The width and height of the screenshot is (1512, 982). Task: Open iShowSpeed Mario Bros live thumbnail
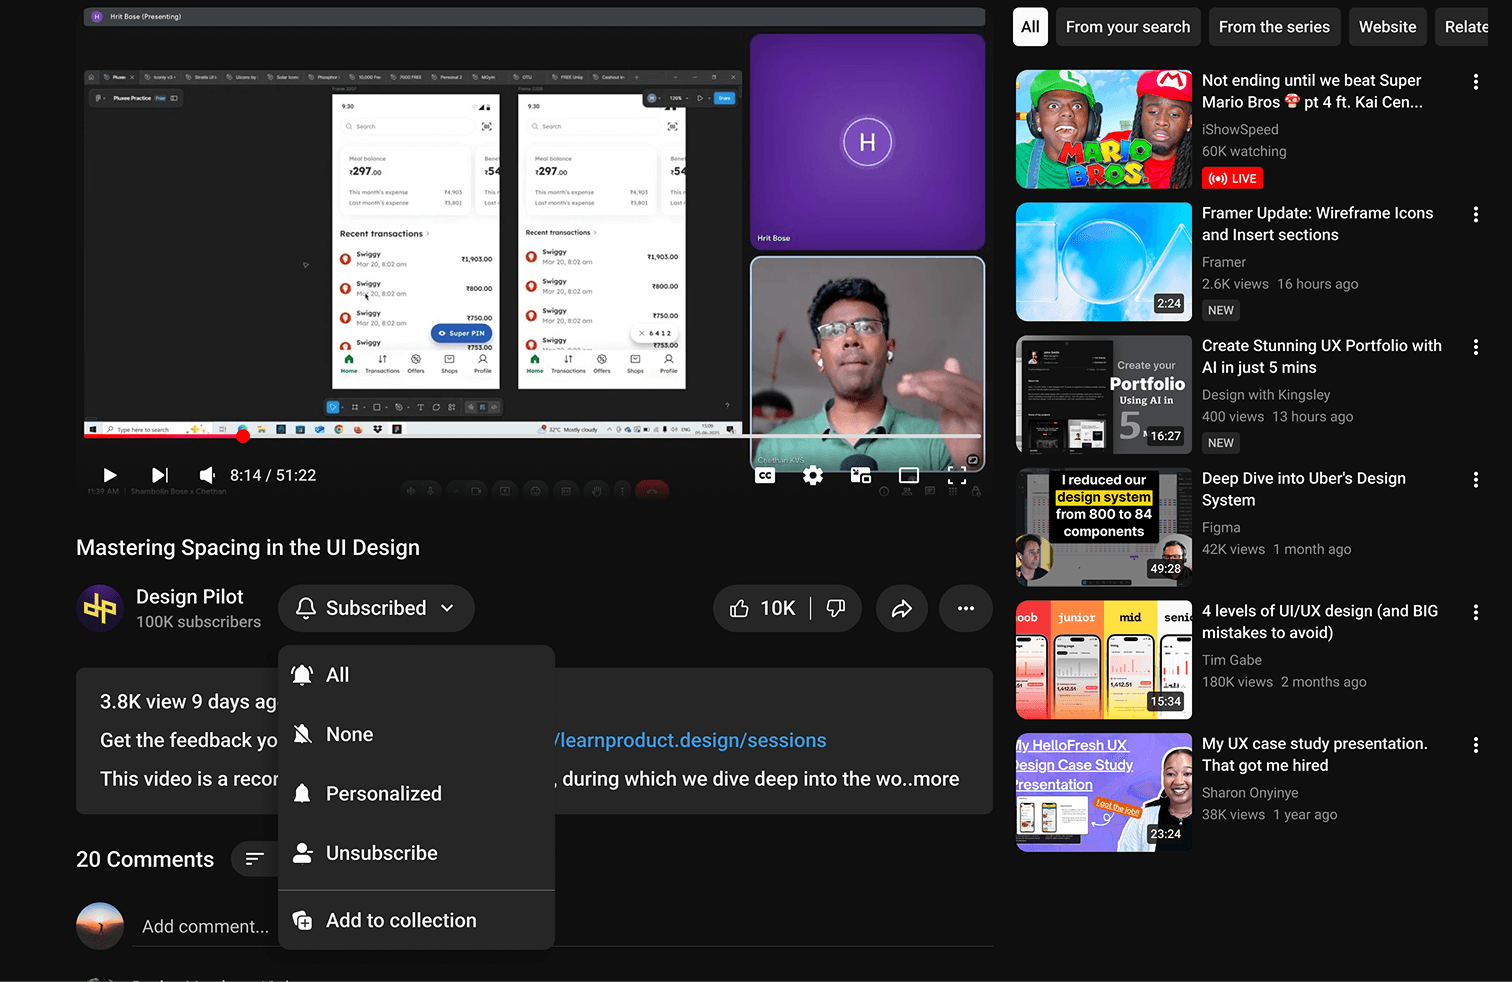(1104, 129)
